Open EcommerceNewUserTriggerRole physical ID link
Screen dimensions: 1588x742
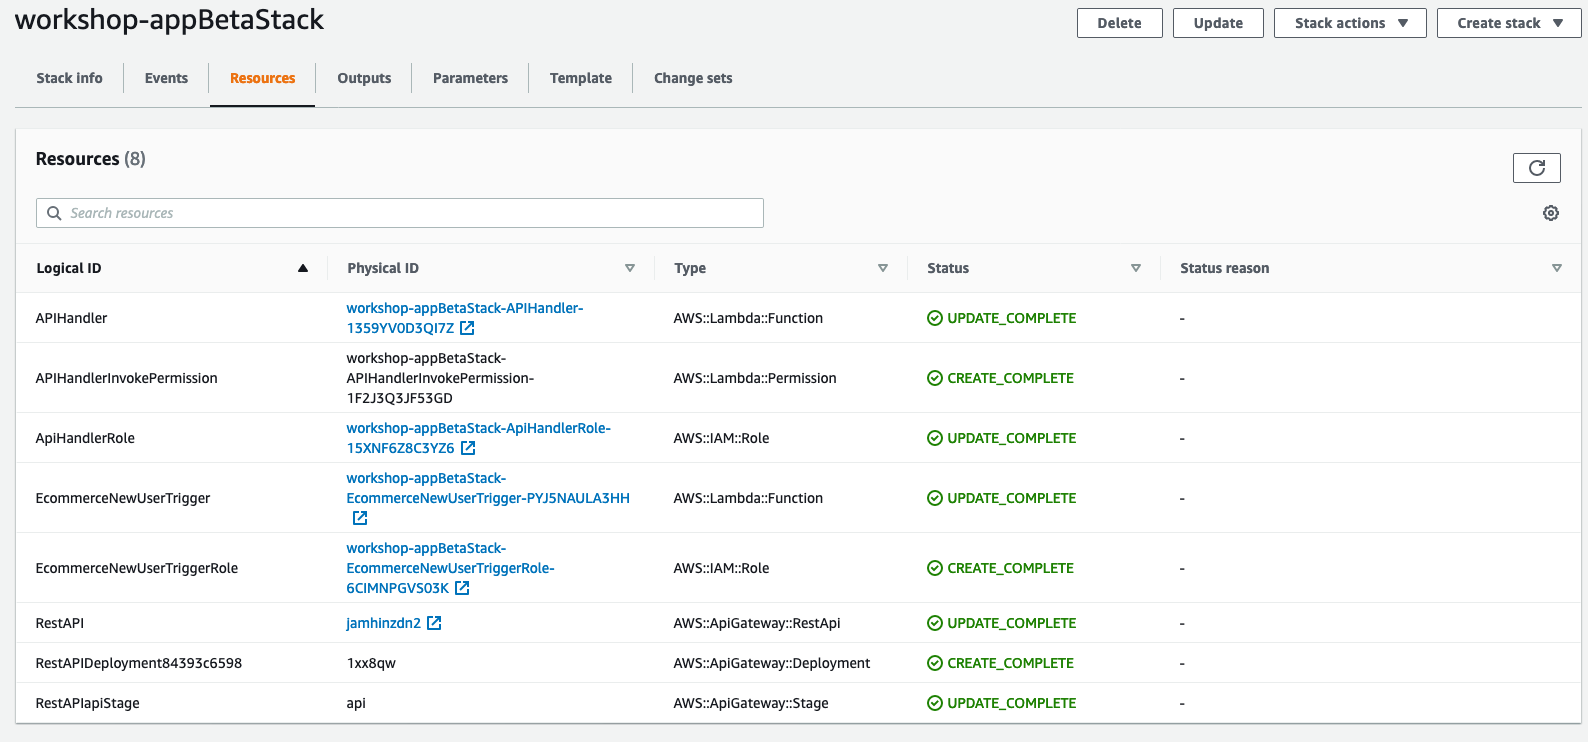click(x=450, y=568)
